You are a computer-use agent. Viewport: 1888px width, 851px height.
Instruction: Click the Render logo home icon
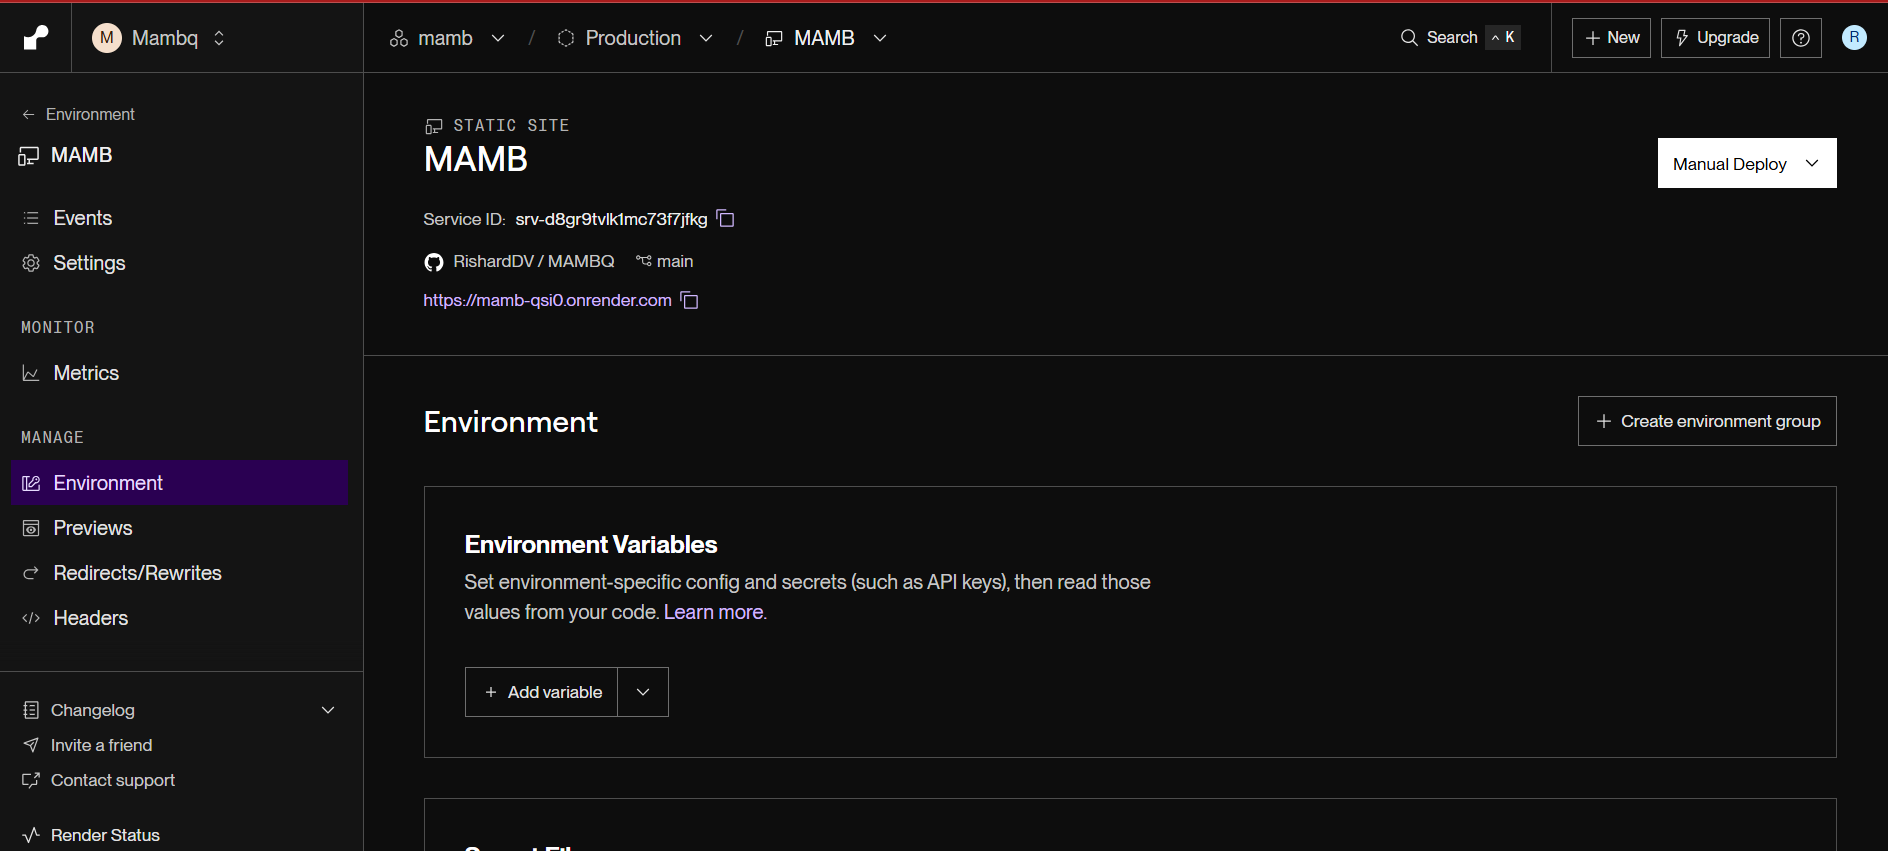coord(36,38)
